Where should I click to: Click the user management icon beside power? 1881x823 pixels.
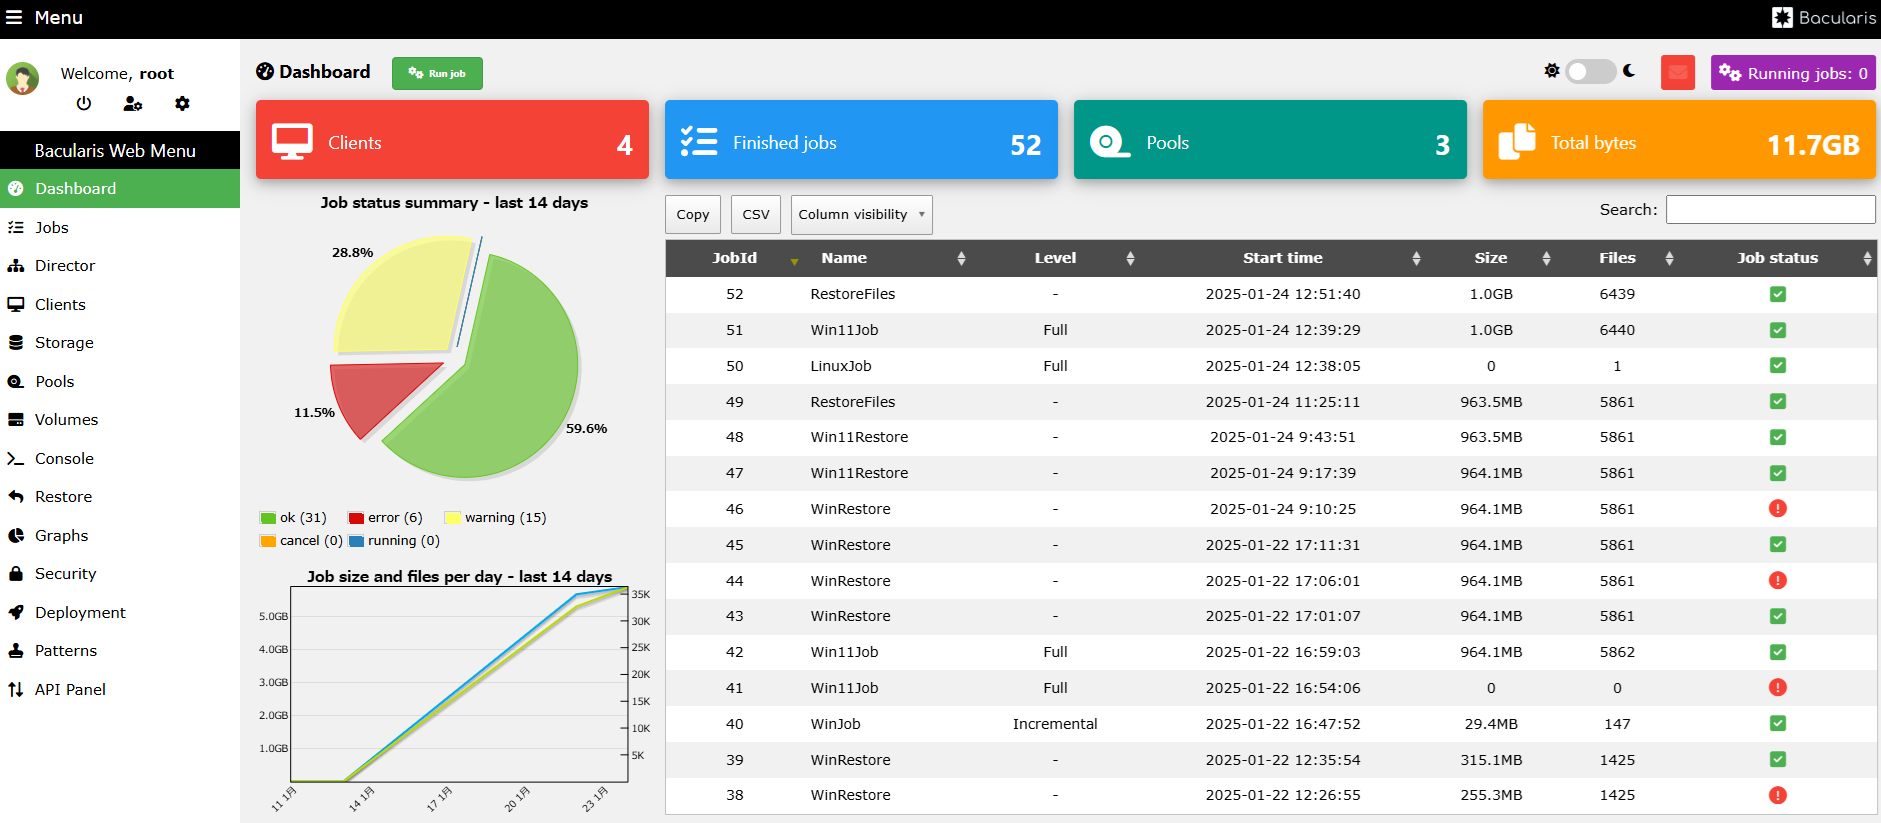click(133, 103)
